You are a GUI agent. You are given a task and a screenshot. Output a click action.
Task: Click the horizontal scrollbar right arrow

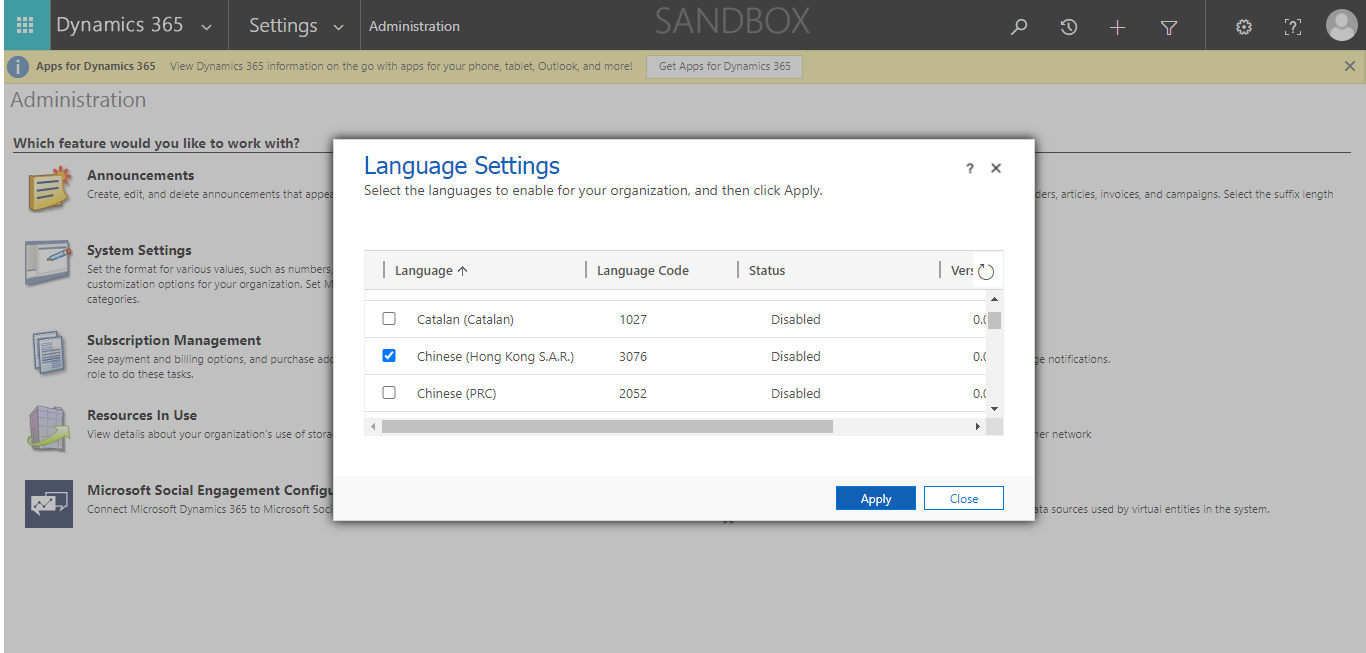point(978,427)
